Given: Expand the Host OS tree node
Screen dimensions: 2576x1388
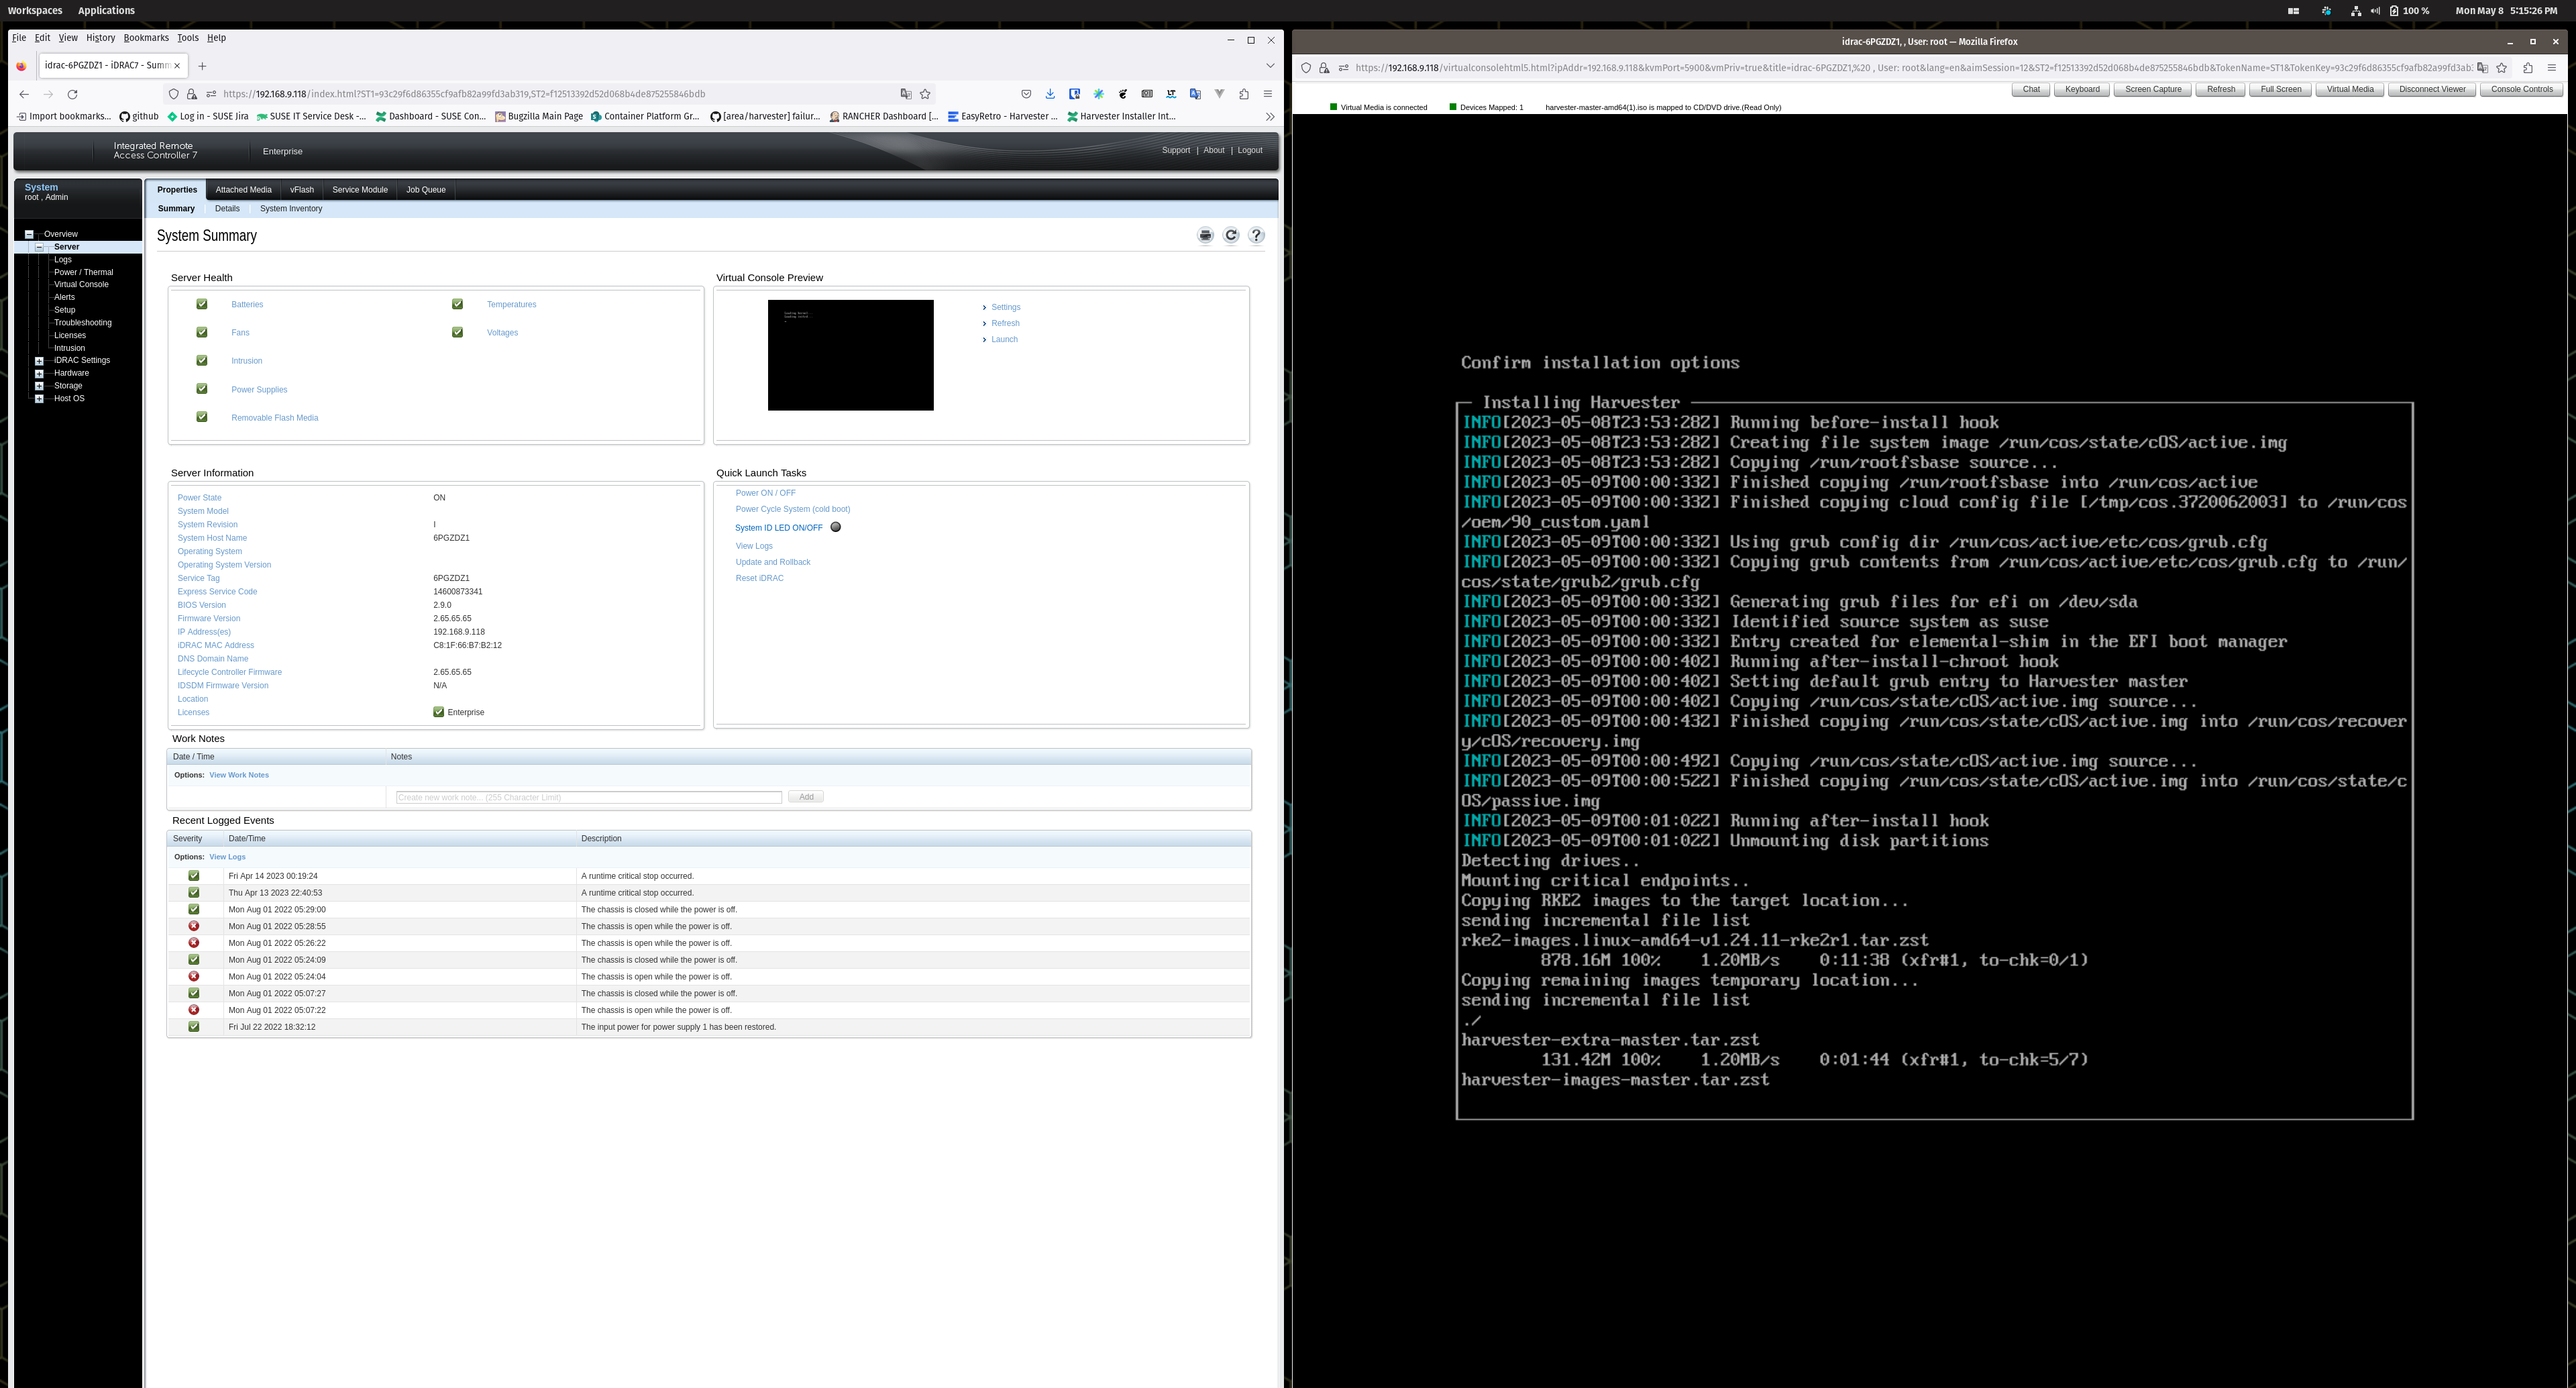Looking at the screenshot, I should [39, 398].
